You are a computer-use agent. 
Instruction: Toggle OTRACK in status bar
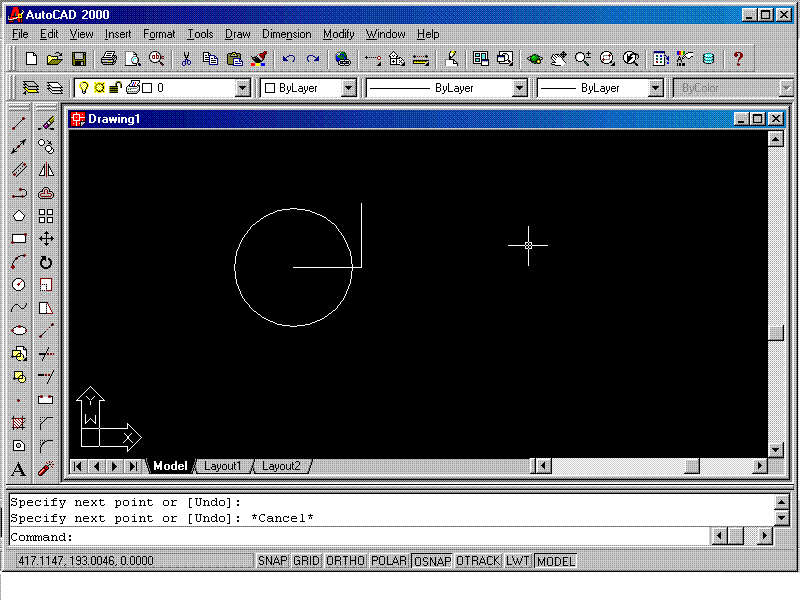coord(478,561)
